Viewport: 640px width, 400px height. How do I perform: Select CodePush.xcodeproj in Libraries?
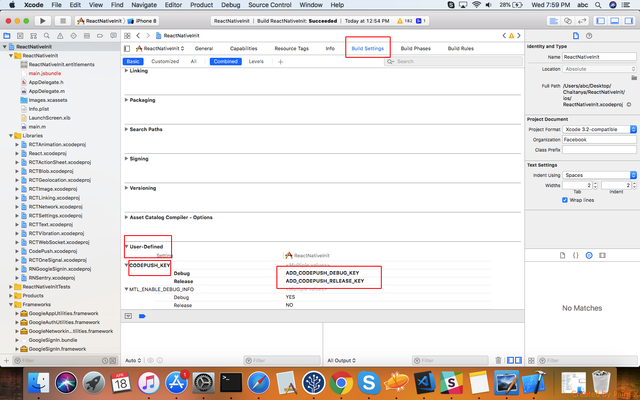click(x=53, y=251)
